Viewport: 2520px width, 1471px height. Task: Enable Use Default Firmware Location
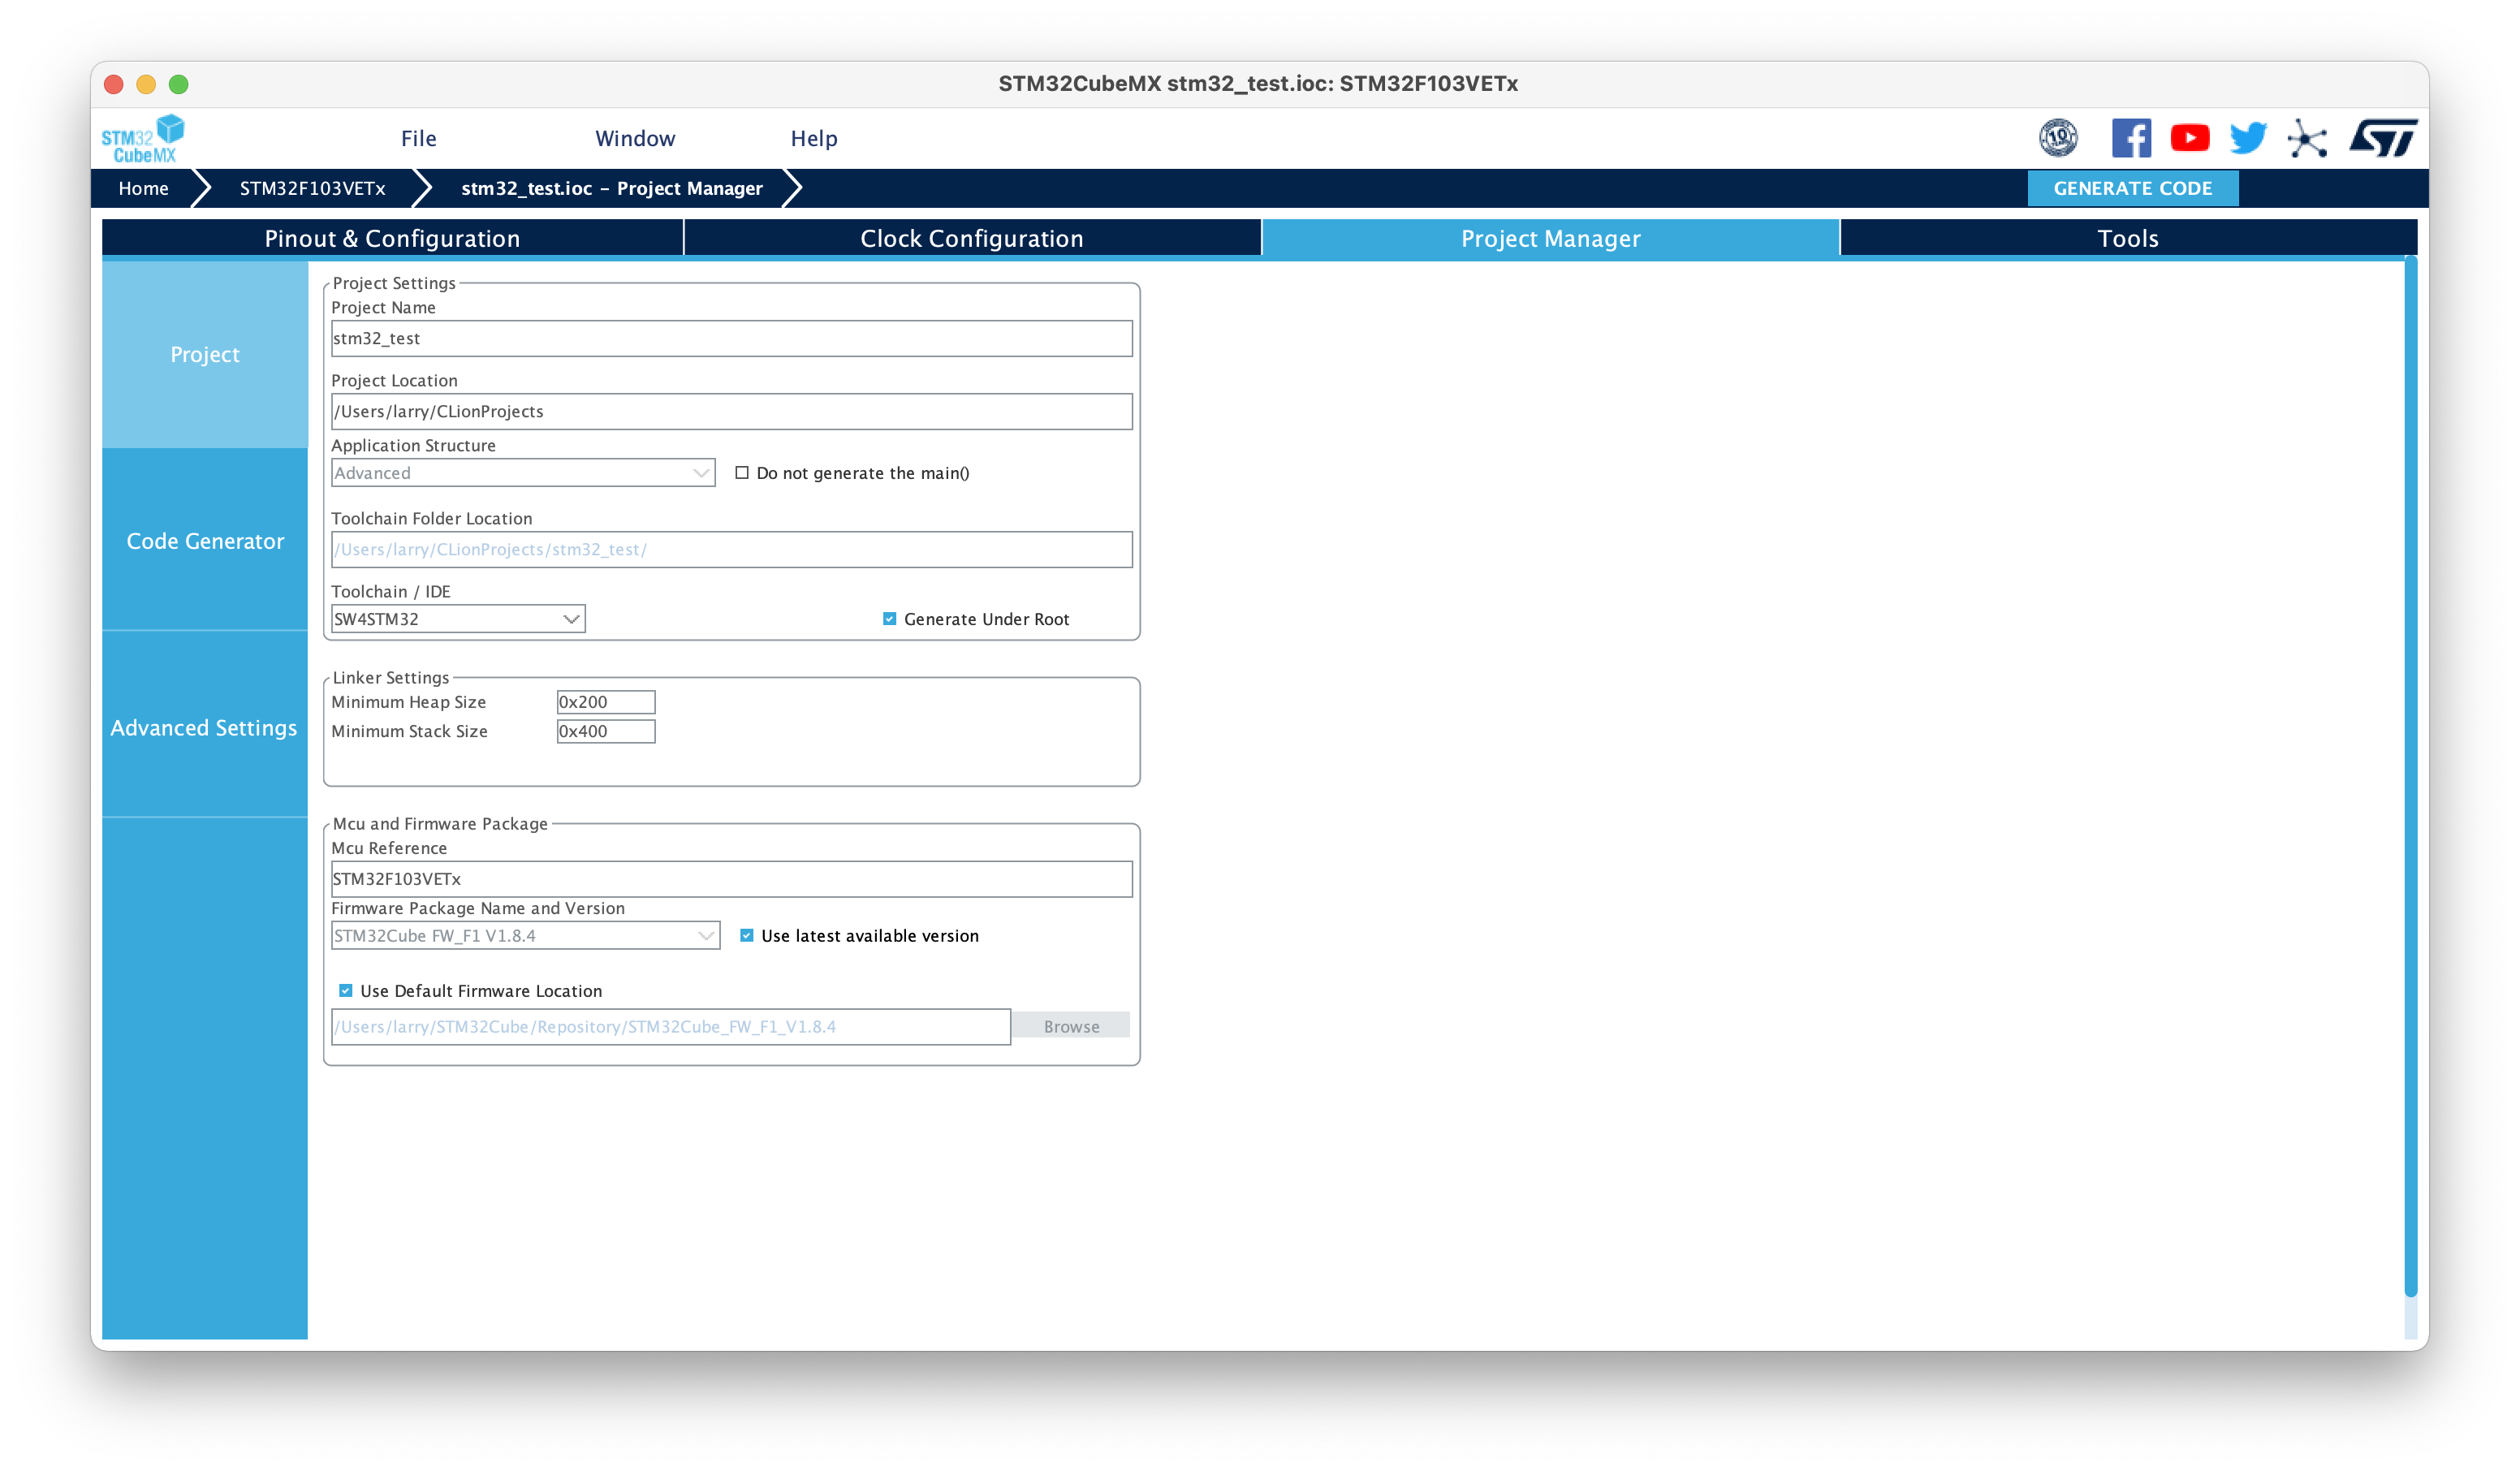coord(345,990)
